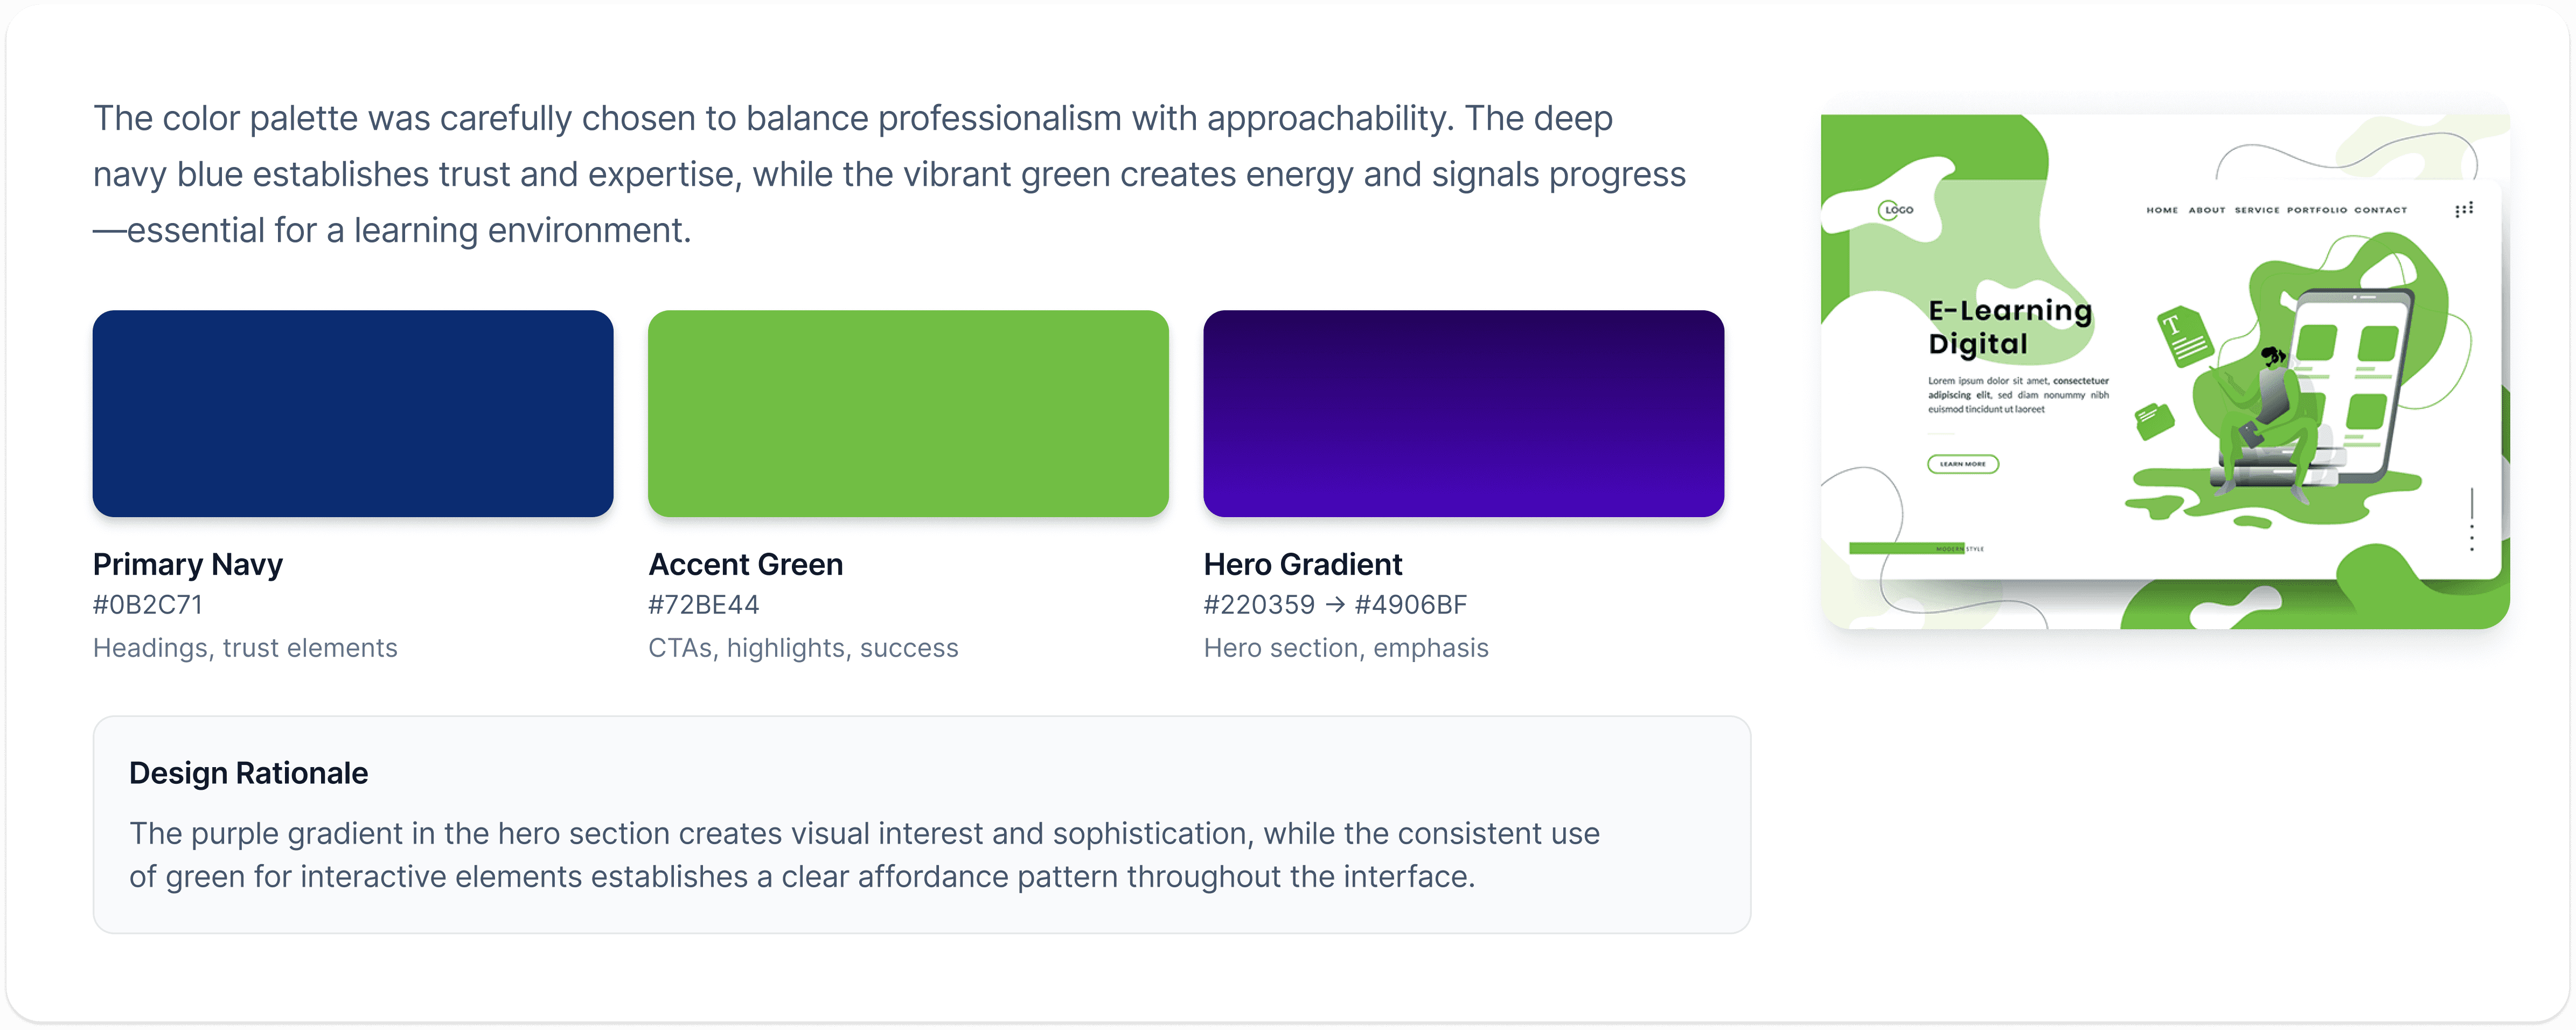Click the E-Learning Digital headline in mockup
Screen dimensions: 2576x1030
(x=2010, y=327)
